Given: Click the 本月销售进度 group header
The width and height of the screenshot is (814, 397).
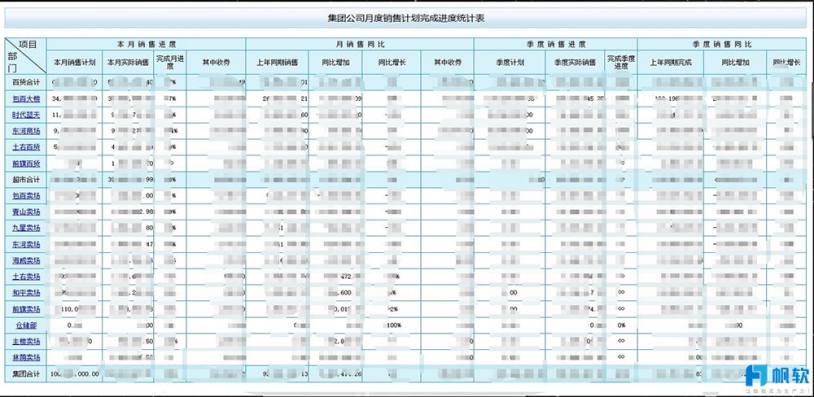Looking at the screenshot, I should [x=146, y=45].
